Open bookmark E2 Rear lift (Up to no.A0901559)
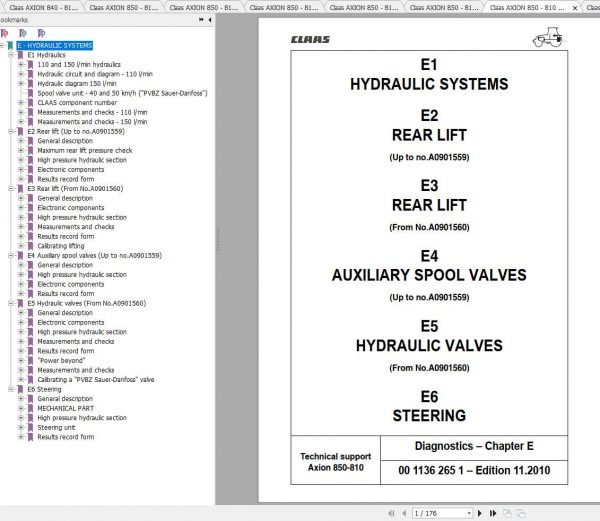The height and width of the screenshot is (521, 600). coord(76,132)
